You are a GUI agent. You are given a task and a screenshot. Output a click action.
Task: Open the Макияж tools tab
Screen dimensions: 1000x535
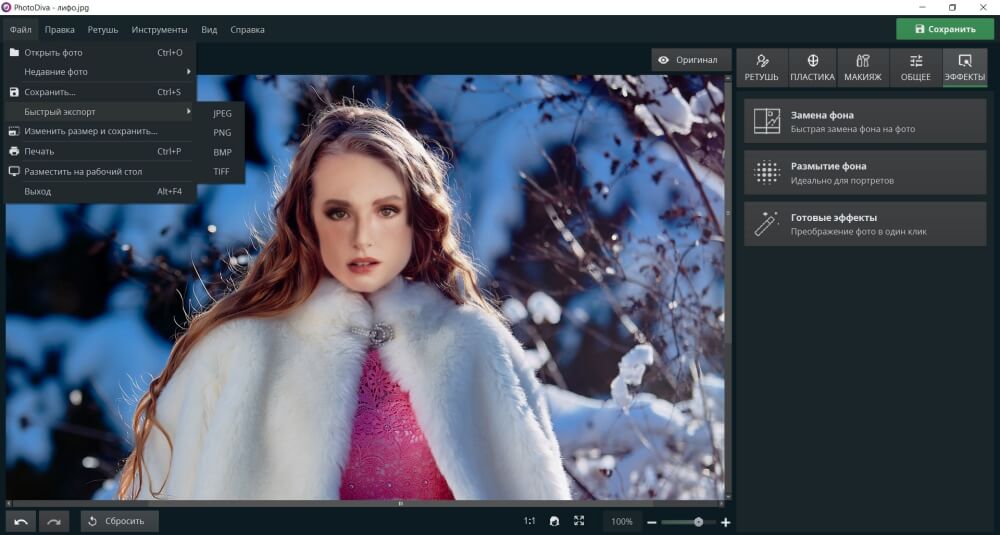[862, 67]
